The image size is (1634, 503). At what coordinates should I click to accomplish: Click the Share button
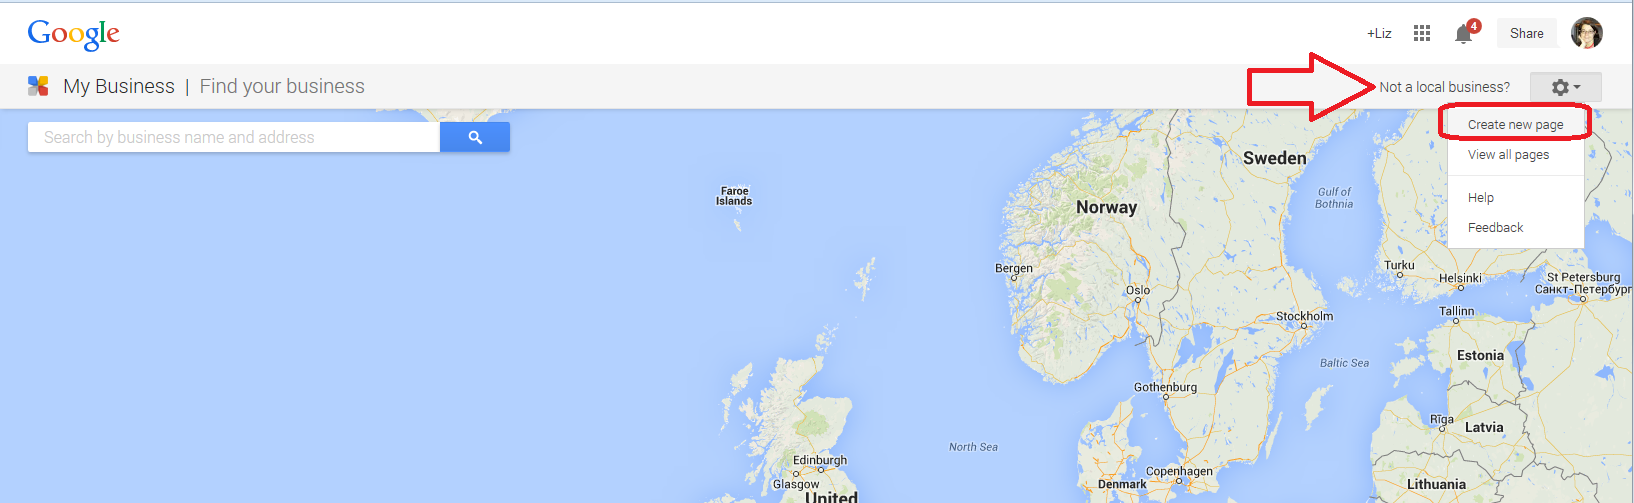click(x=1527, y=33)
